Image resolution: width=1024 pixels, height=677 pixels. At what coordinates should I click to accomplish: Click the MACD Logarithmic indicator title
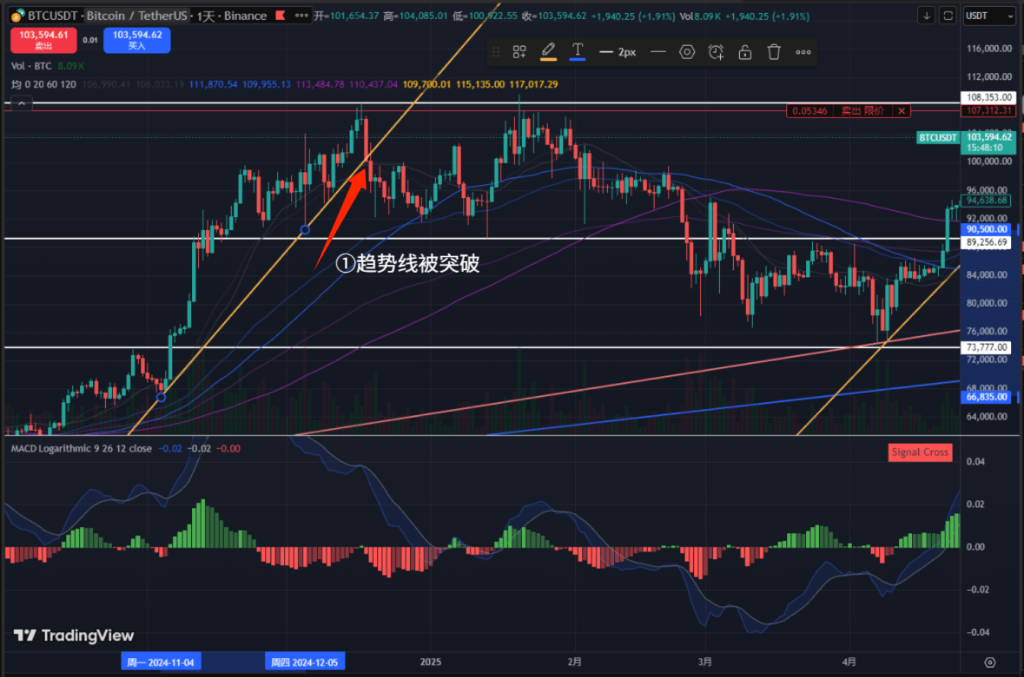coord(81,449)
